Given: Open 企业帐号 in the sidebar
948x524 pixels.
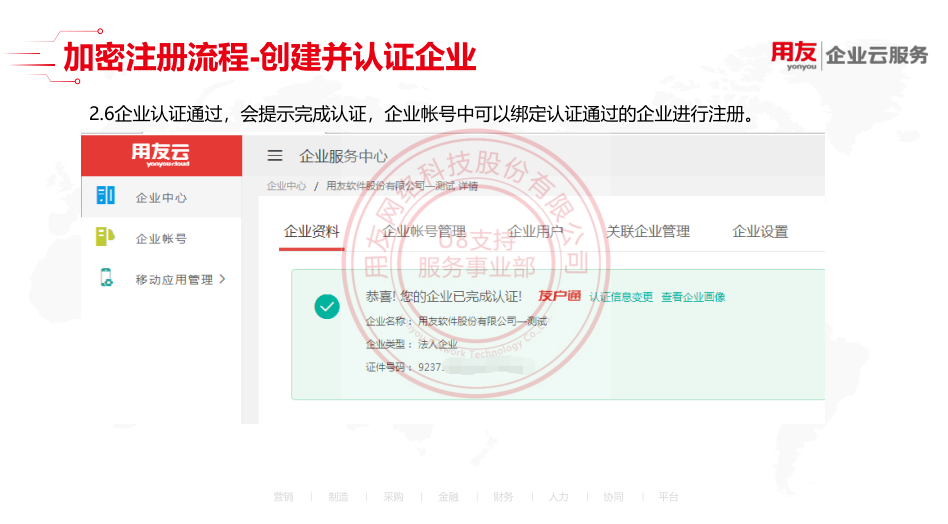Looking at the screenshot, I should click(161, 239).
